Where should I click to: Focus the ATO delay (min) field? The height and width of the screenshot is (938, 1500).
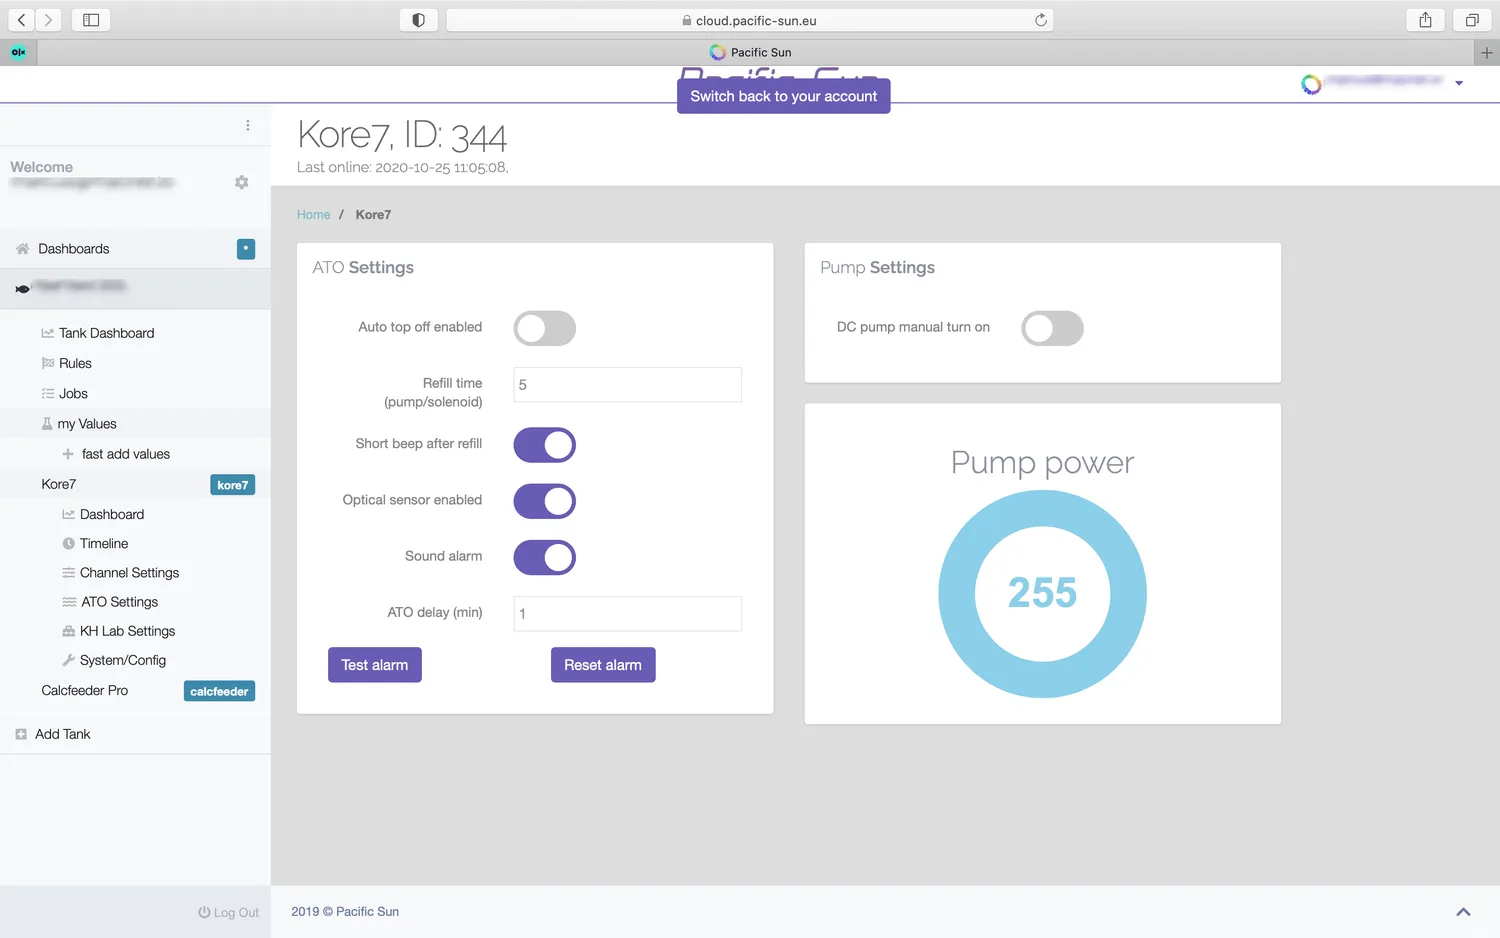628,614
